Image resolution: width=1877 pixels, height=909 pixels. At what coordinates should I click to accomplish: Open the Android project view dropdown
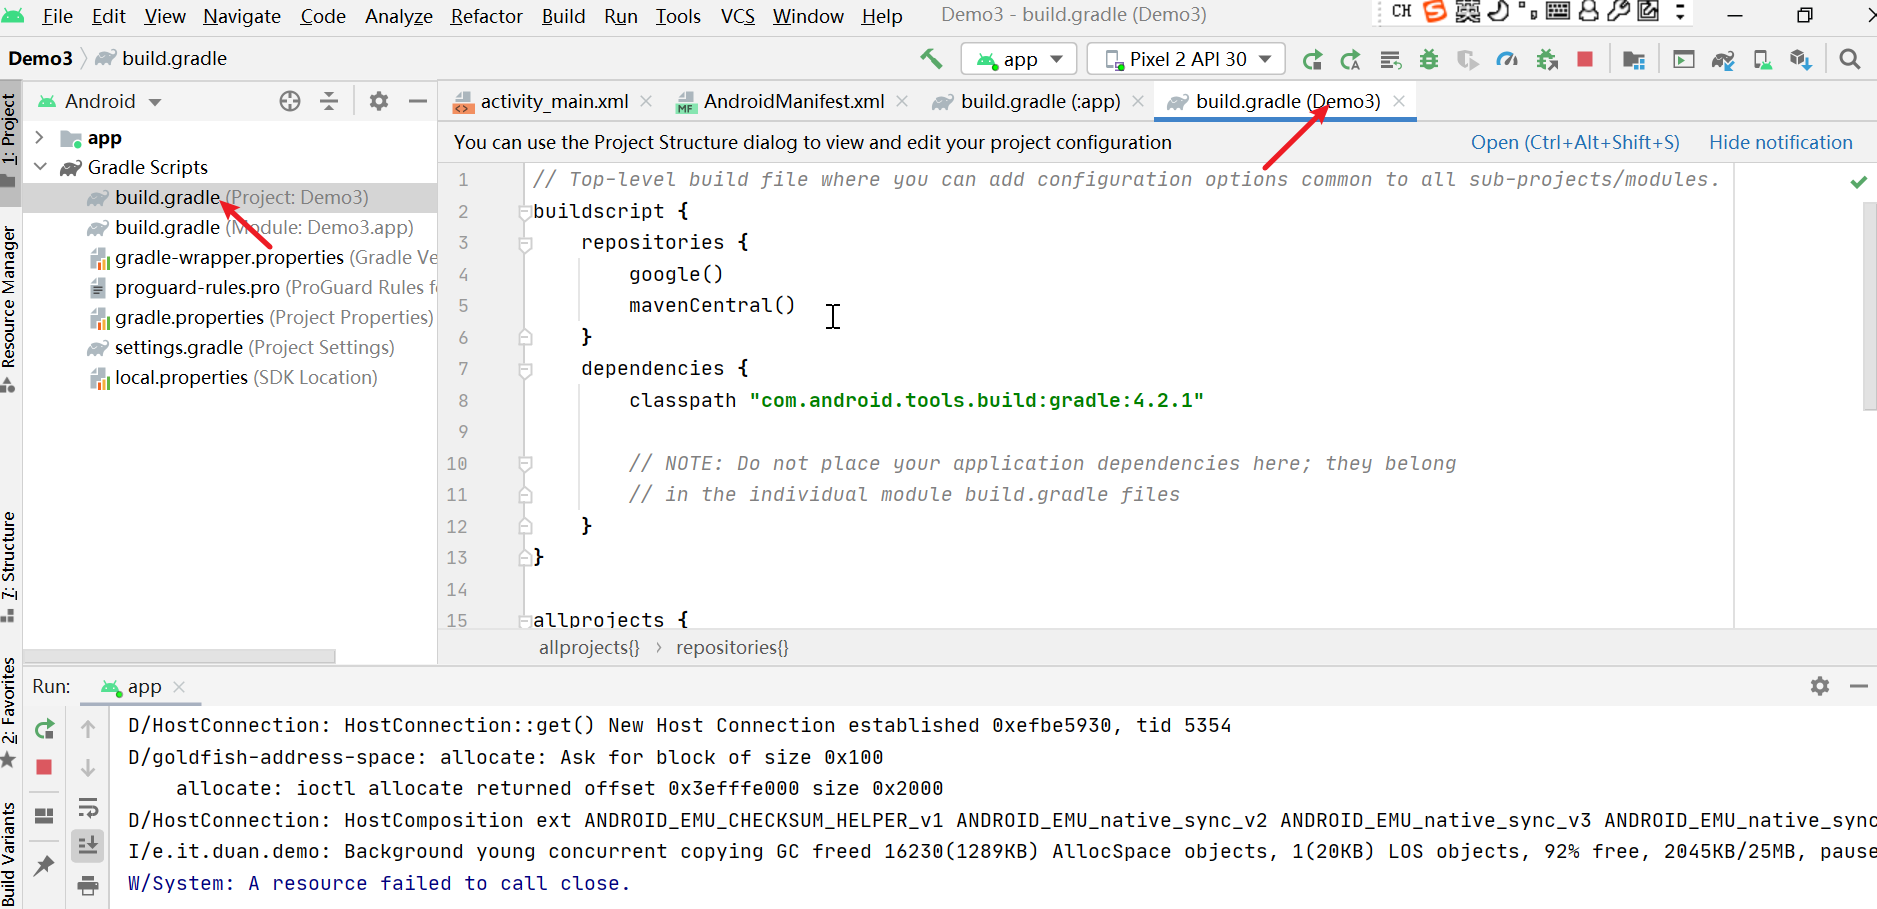(99, 101)
